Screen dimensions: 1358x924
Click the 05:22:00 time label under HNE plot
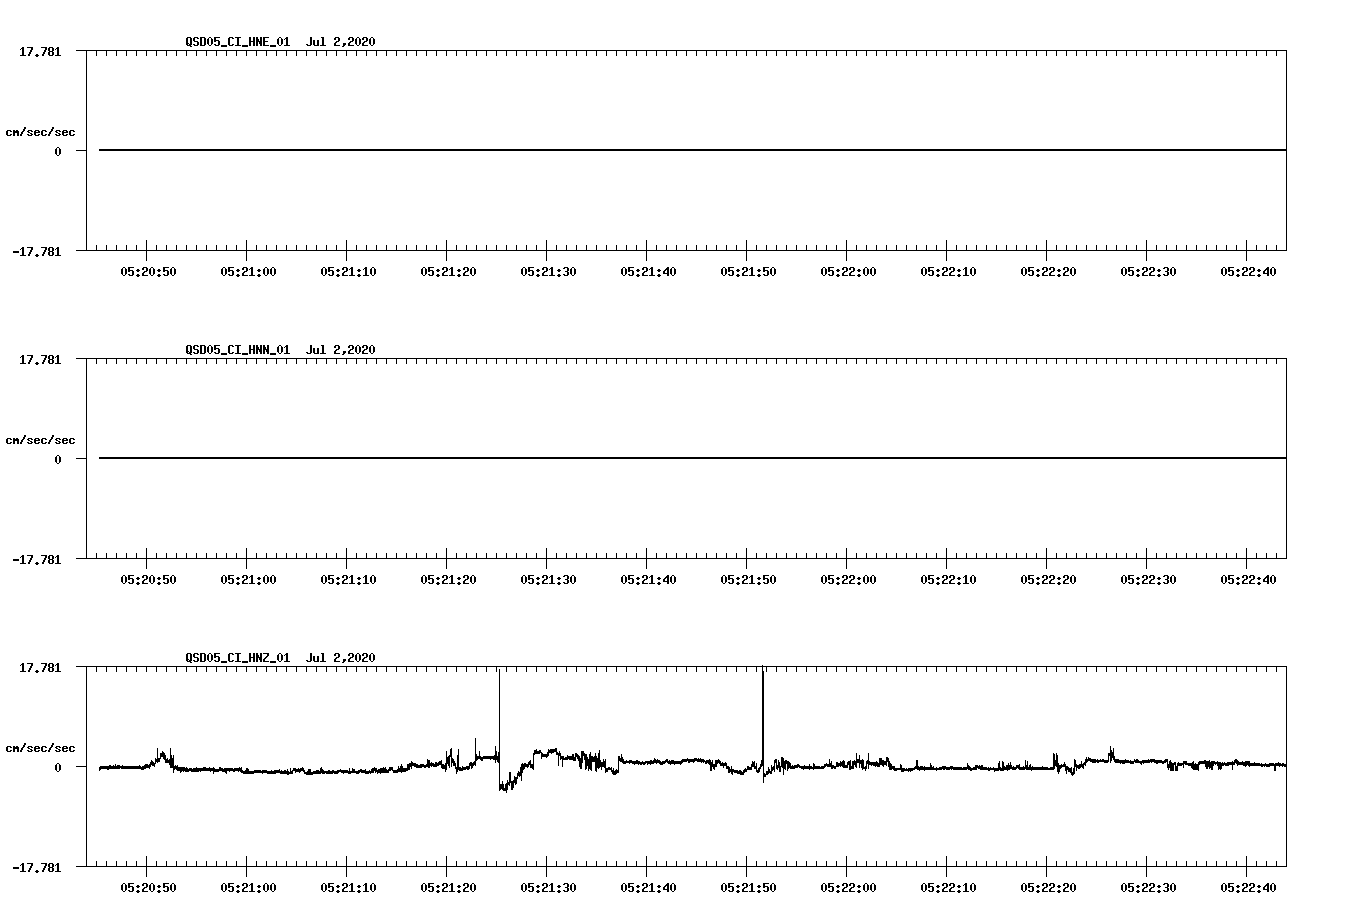pos(848,272)
